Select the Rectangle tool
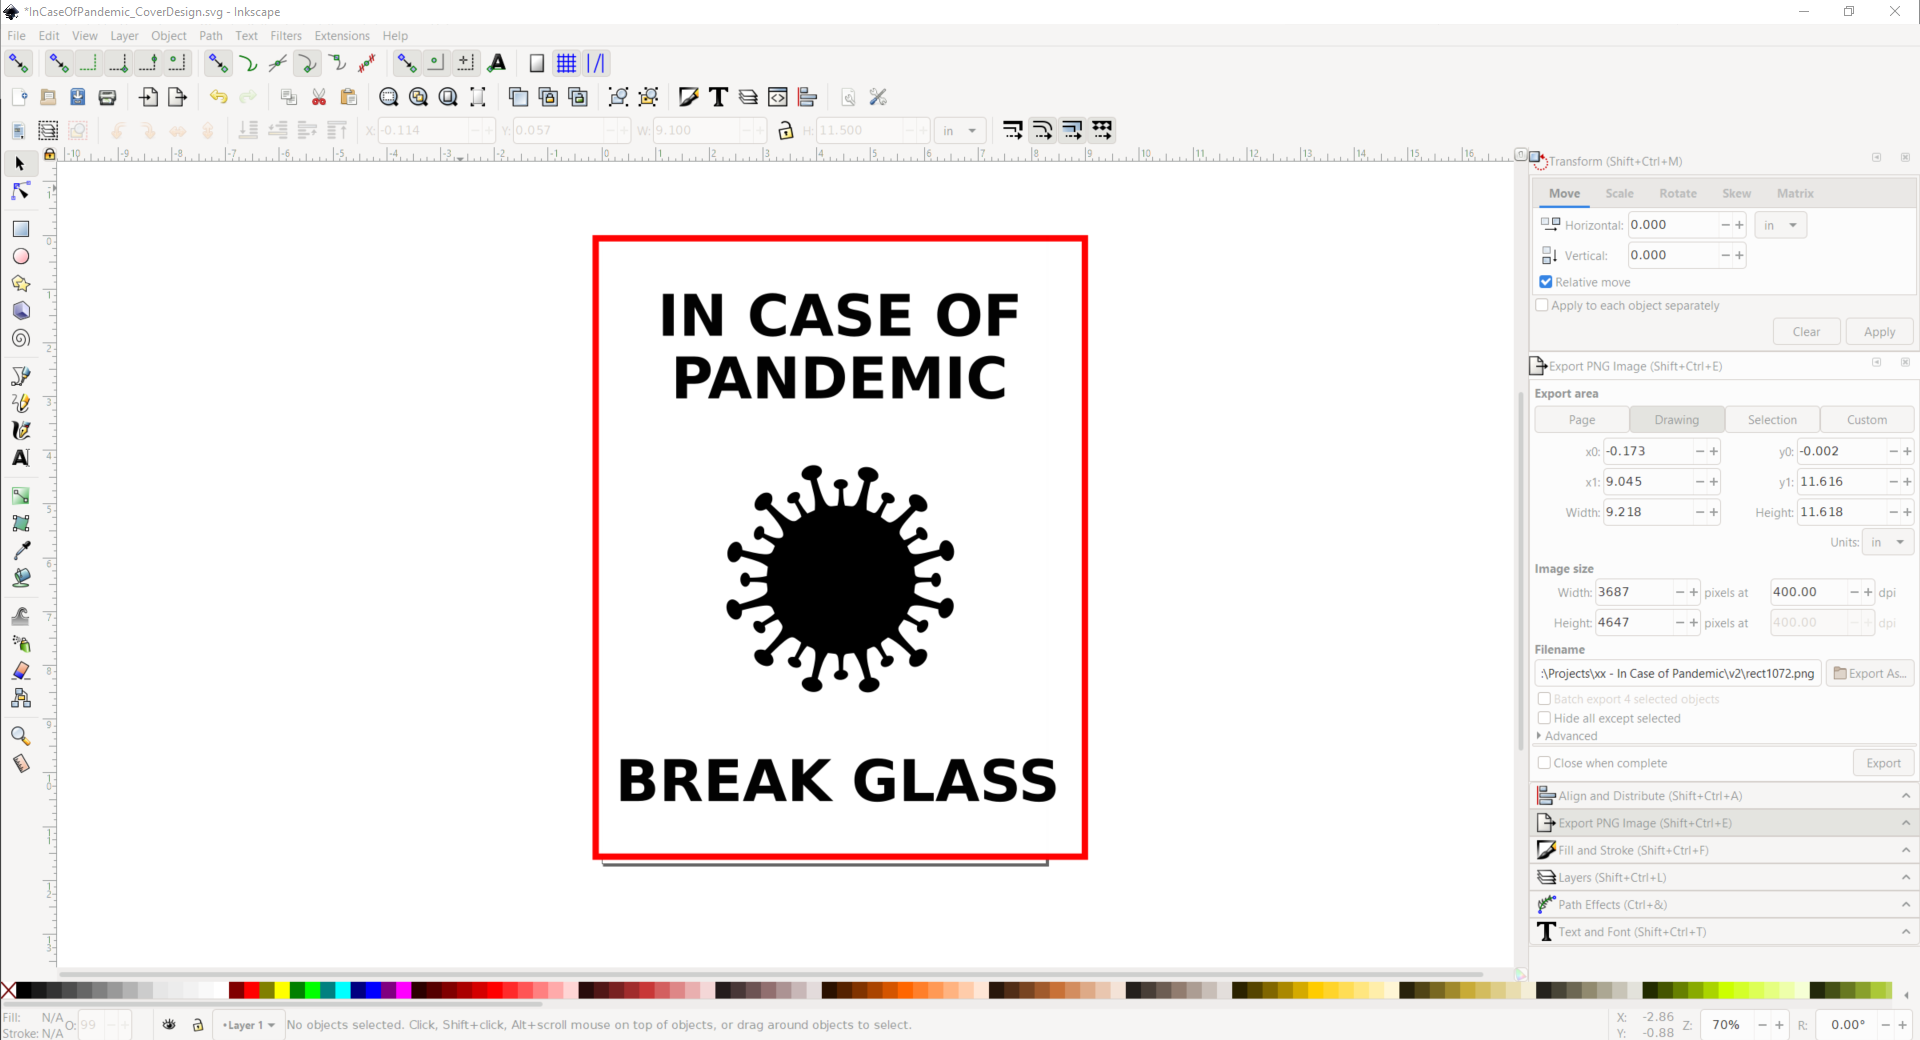This screenshot has width=1920, height=1040. [20, 228]
